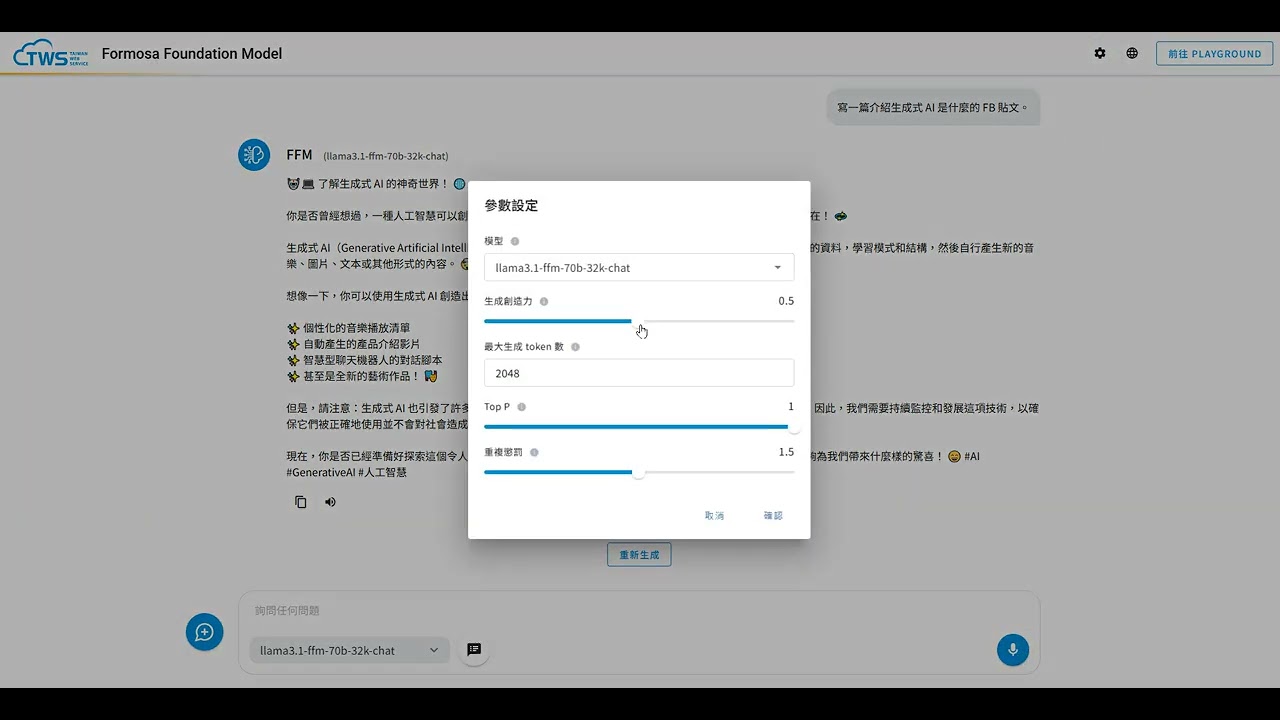Screen dimensions: 1280x720
Task: Click the line 自動產生的產品介紹影片
Action: [x=354, y=344]
